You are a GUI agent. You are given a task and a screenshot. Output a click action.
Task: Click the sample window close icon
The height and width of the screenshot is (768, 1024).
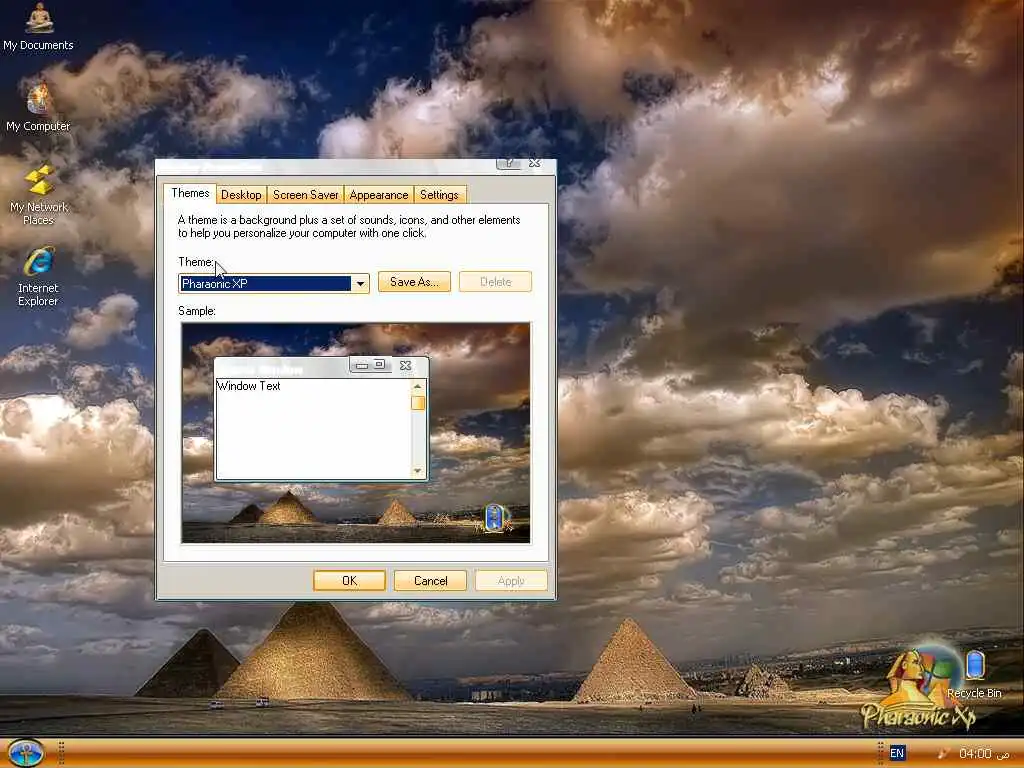(x=406, y=365)
